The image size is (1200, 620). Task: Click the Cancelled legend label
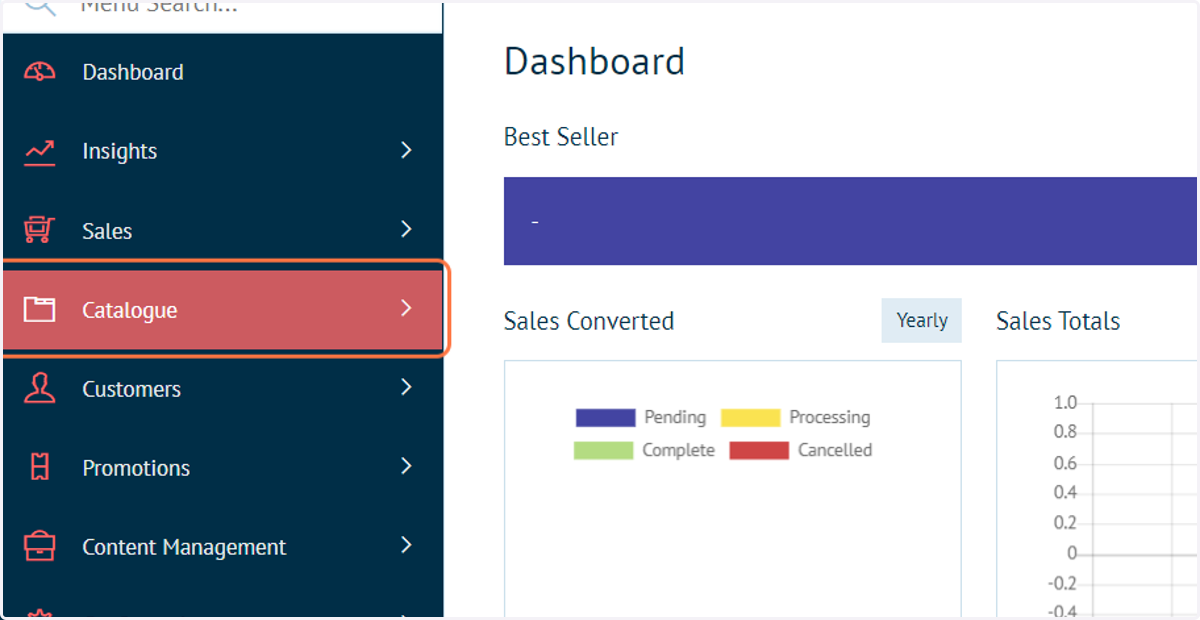(835, 450)
